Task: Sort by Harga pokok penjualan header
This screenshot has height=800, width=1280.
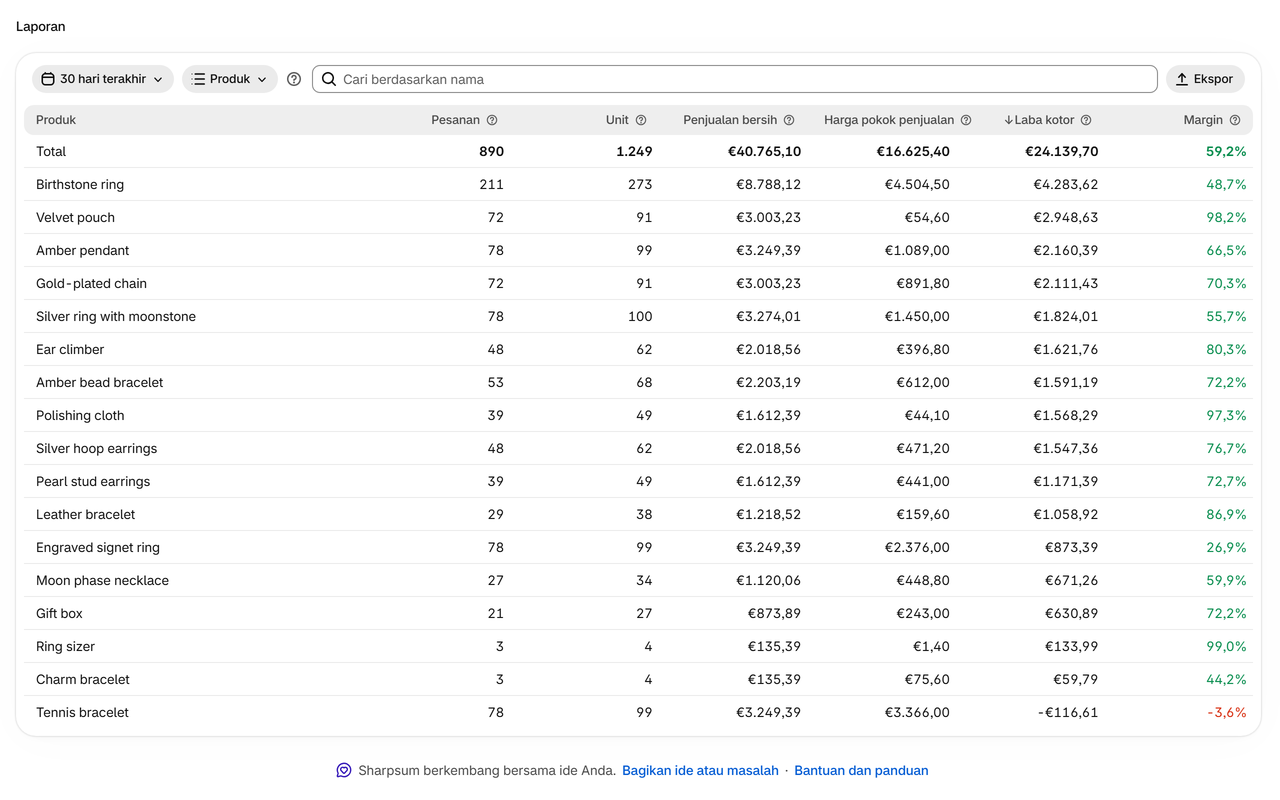Action: tap(889, 120)
